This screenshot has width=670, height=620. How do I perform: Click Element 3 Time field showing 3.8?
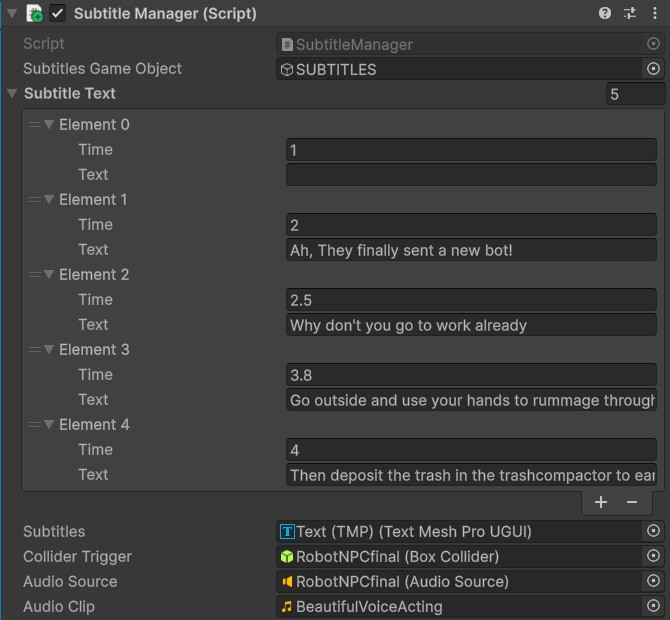tap(471, 375)
